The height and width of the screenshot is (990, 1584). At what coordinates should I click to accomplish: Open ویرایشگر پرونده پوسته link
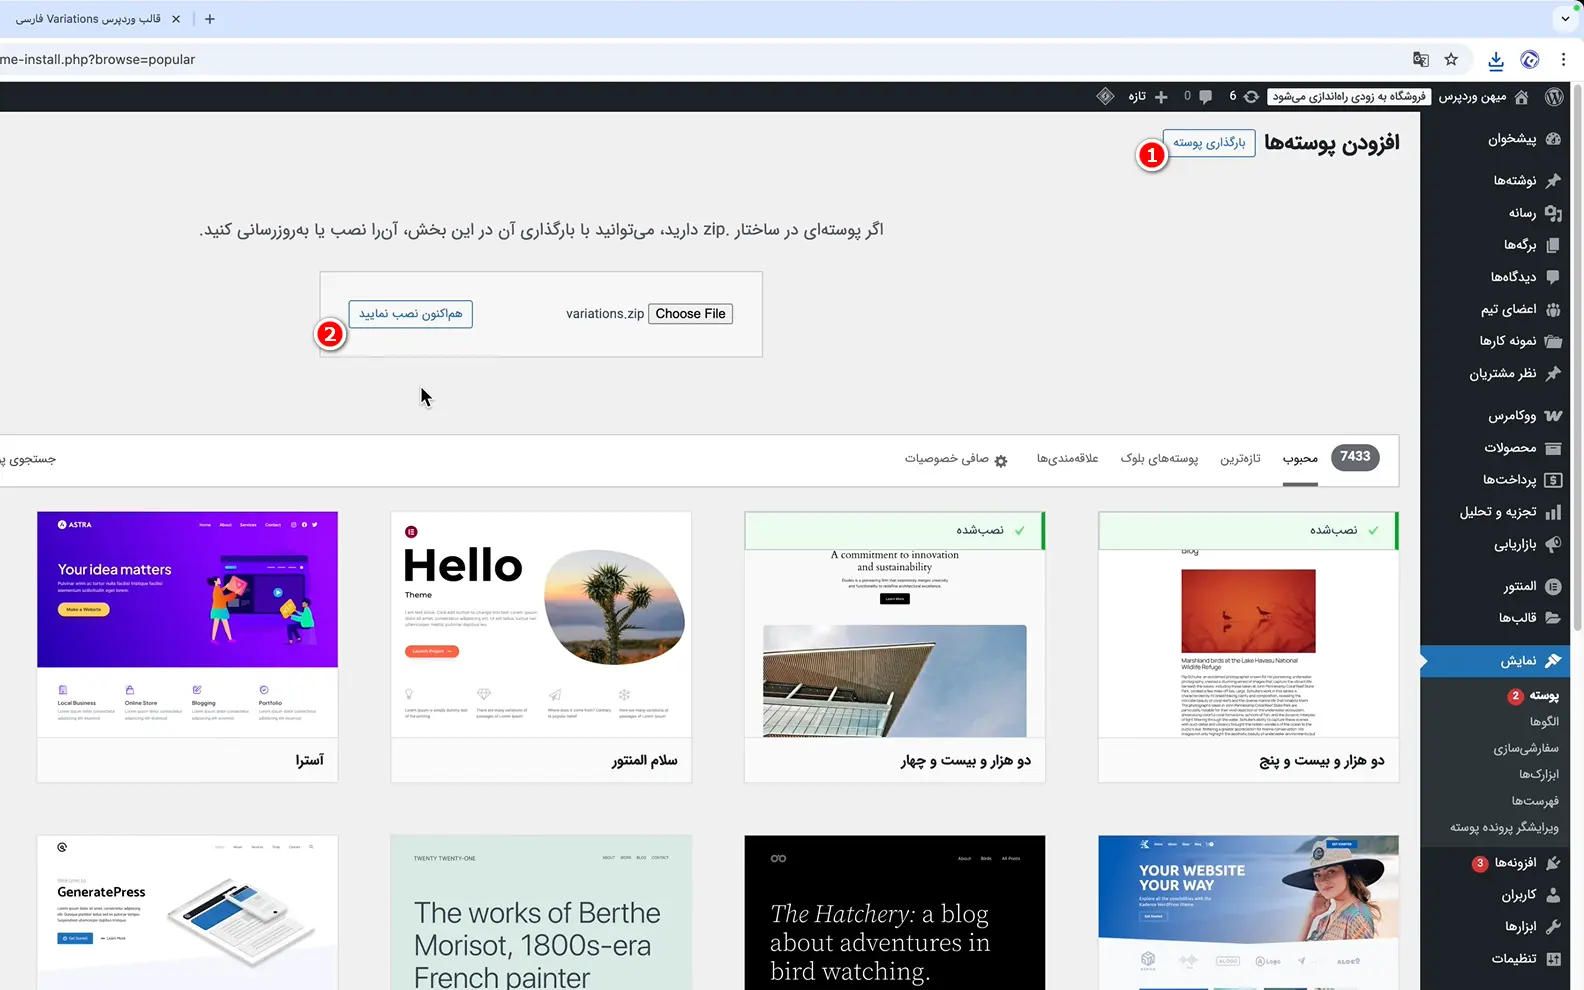pyautogui.click(x=1504, y=827)
